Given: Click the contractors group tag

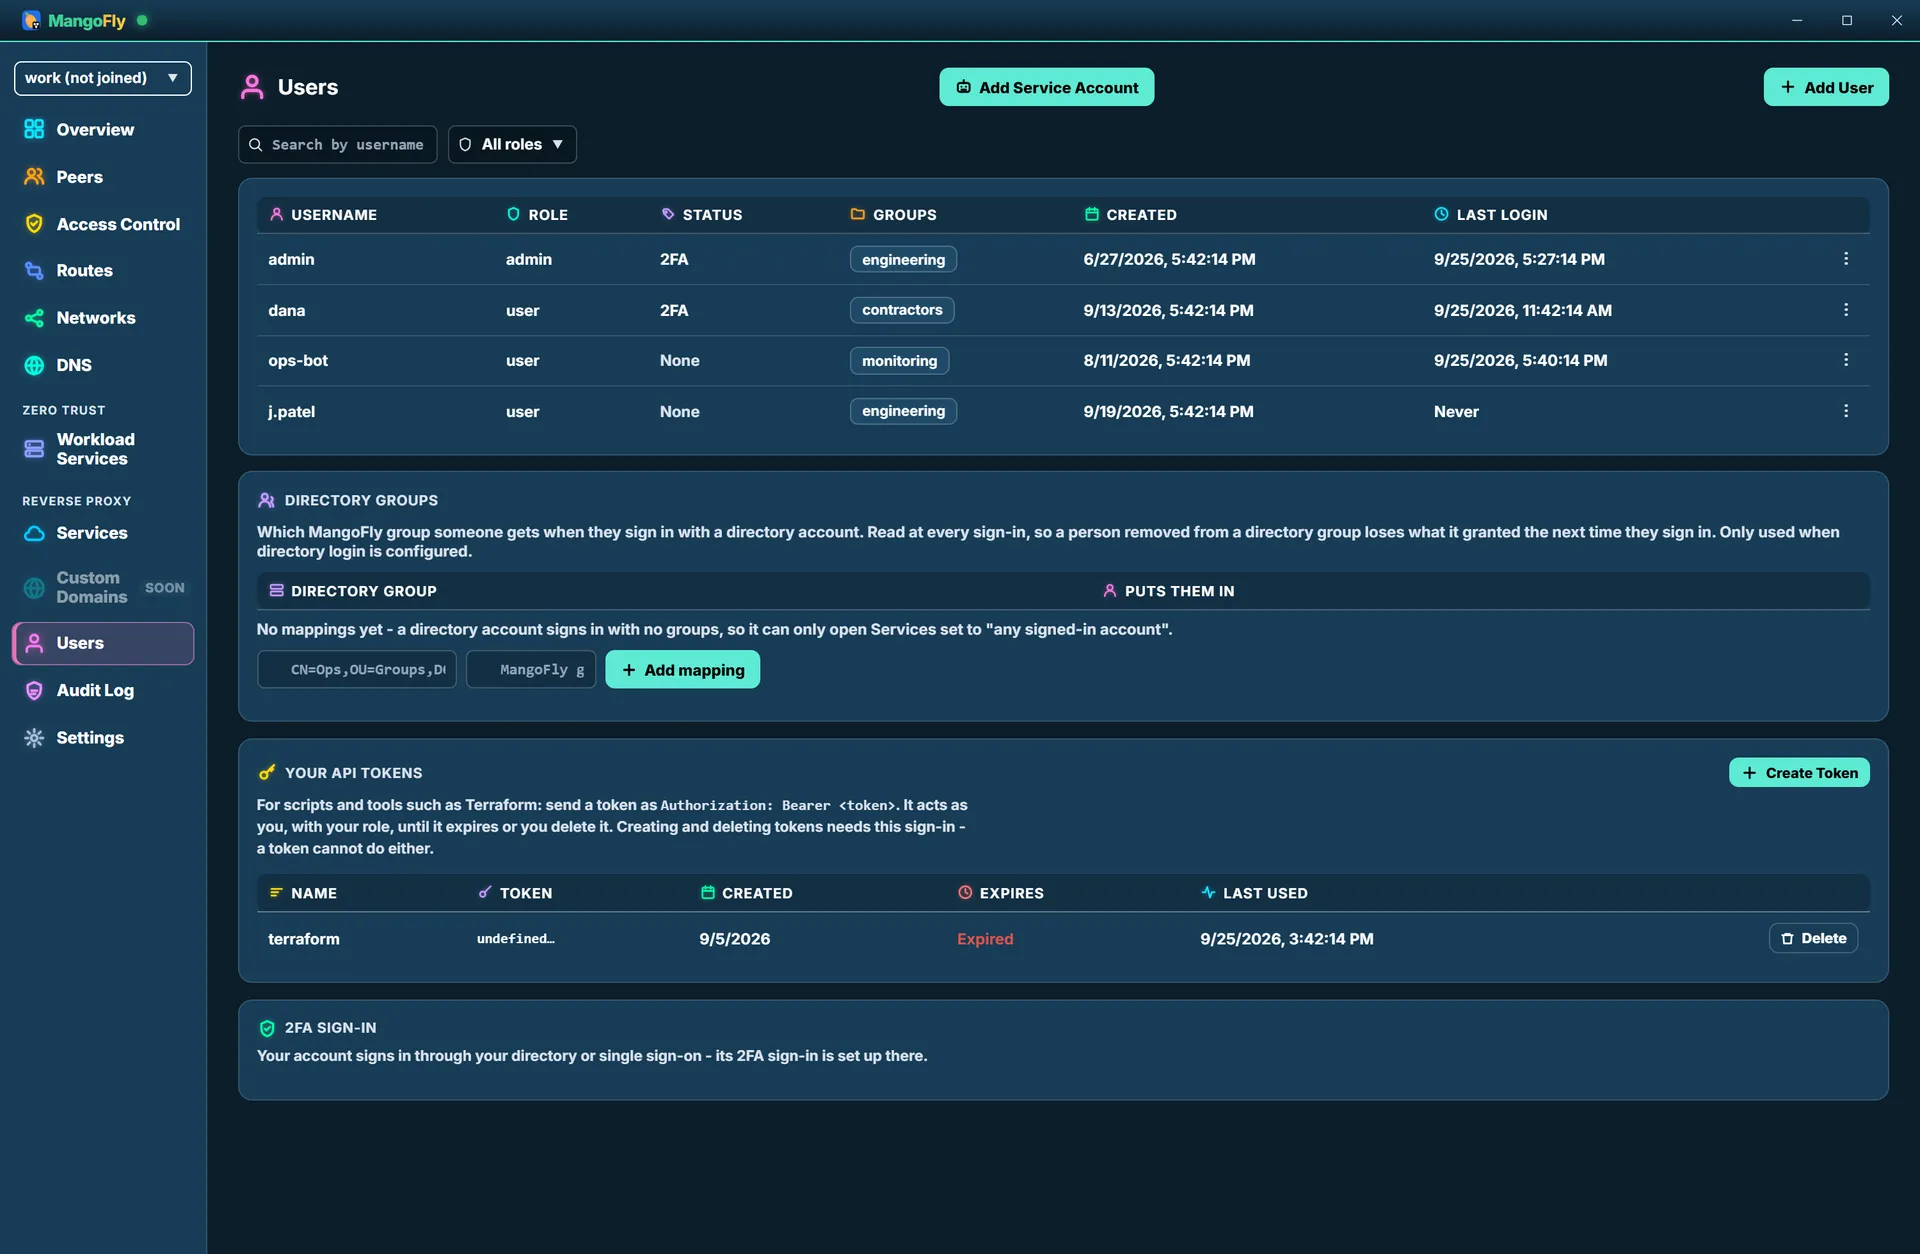Looking at the screenshot, I should pyautogui.click(x=902, y=310).
